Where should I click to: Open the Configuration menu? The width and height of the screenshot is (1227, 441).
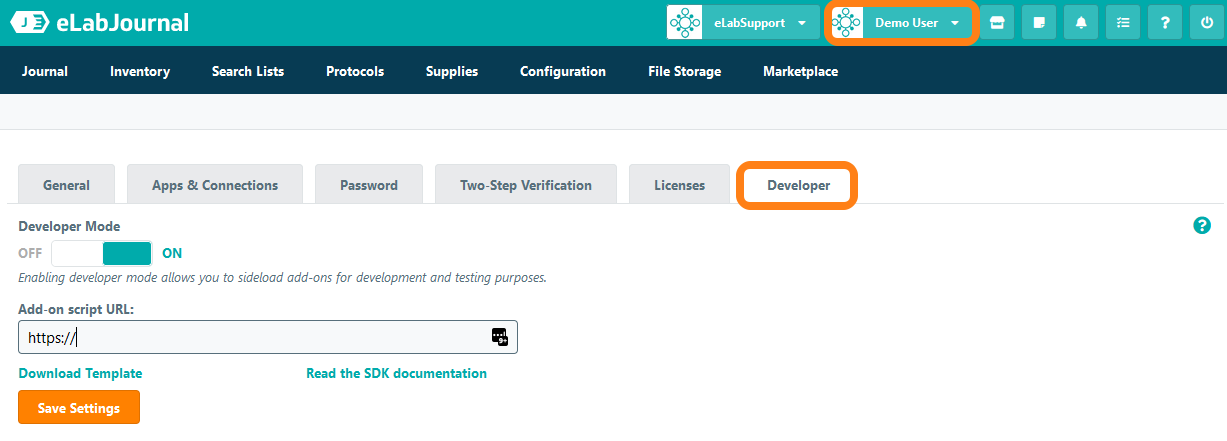(x=562, y=71)
